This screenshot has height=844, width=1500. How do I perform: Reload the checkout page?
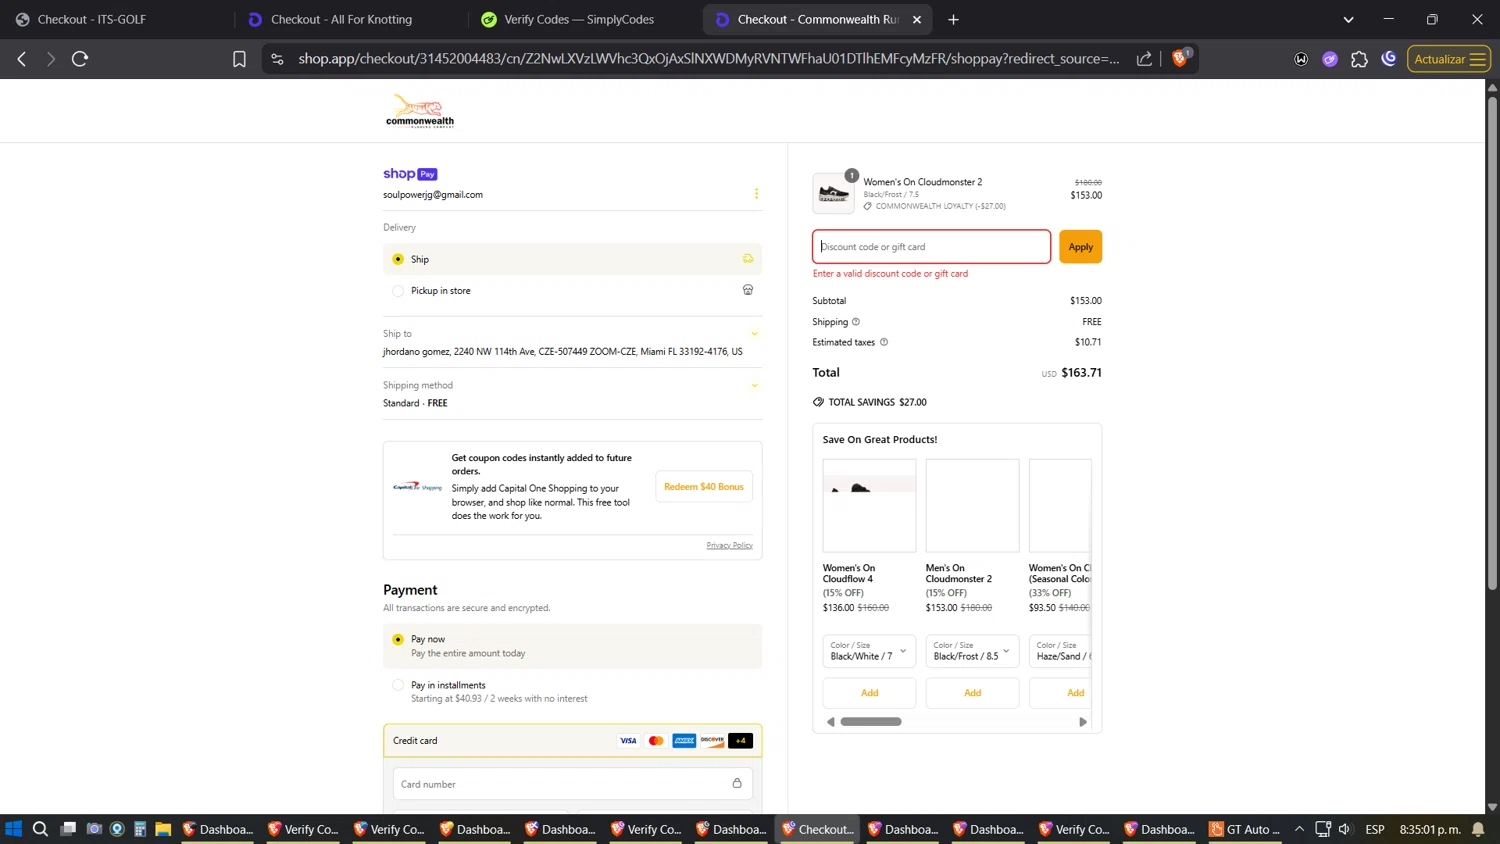click(80, 59)
